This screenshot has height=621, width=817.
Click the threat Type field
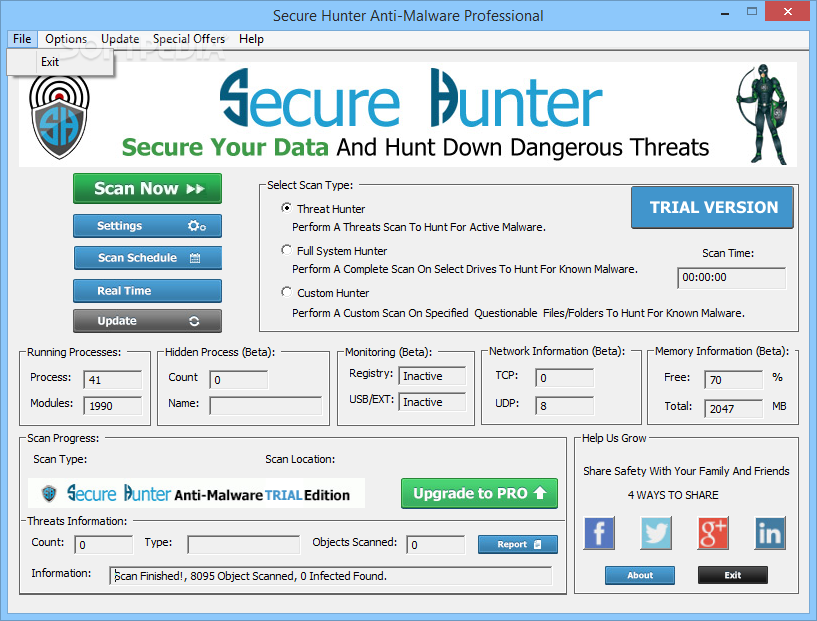click(x=244, y=545)
